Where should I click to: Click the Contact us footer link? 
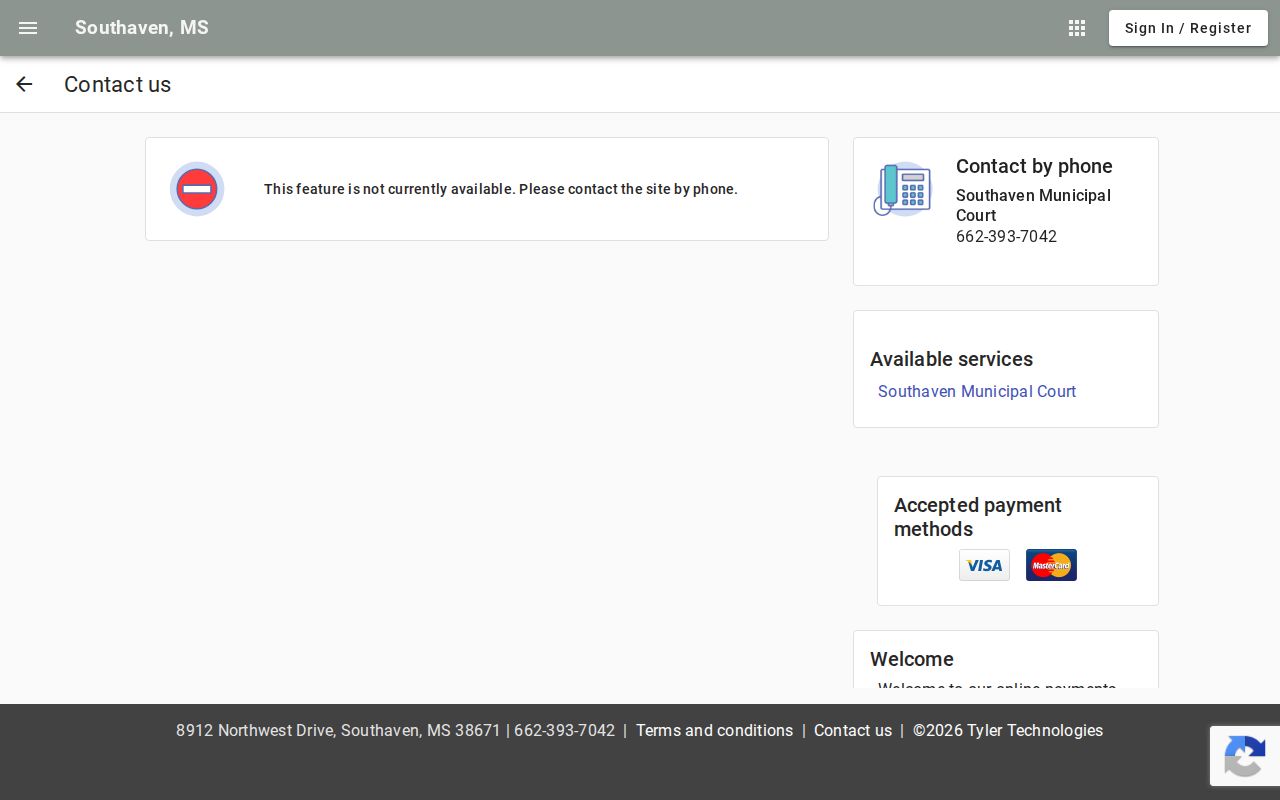pos(853,730)
